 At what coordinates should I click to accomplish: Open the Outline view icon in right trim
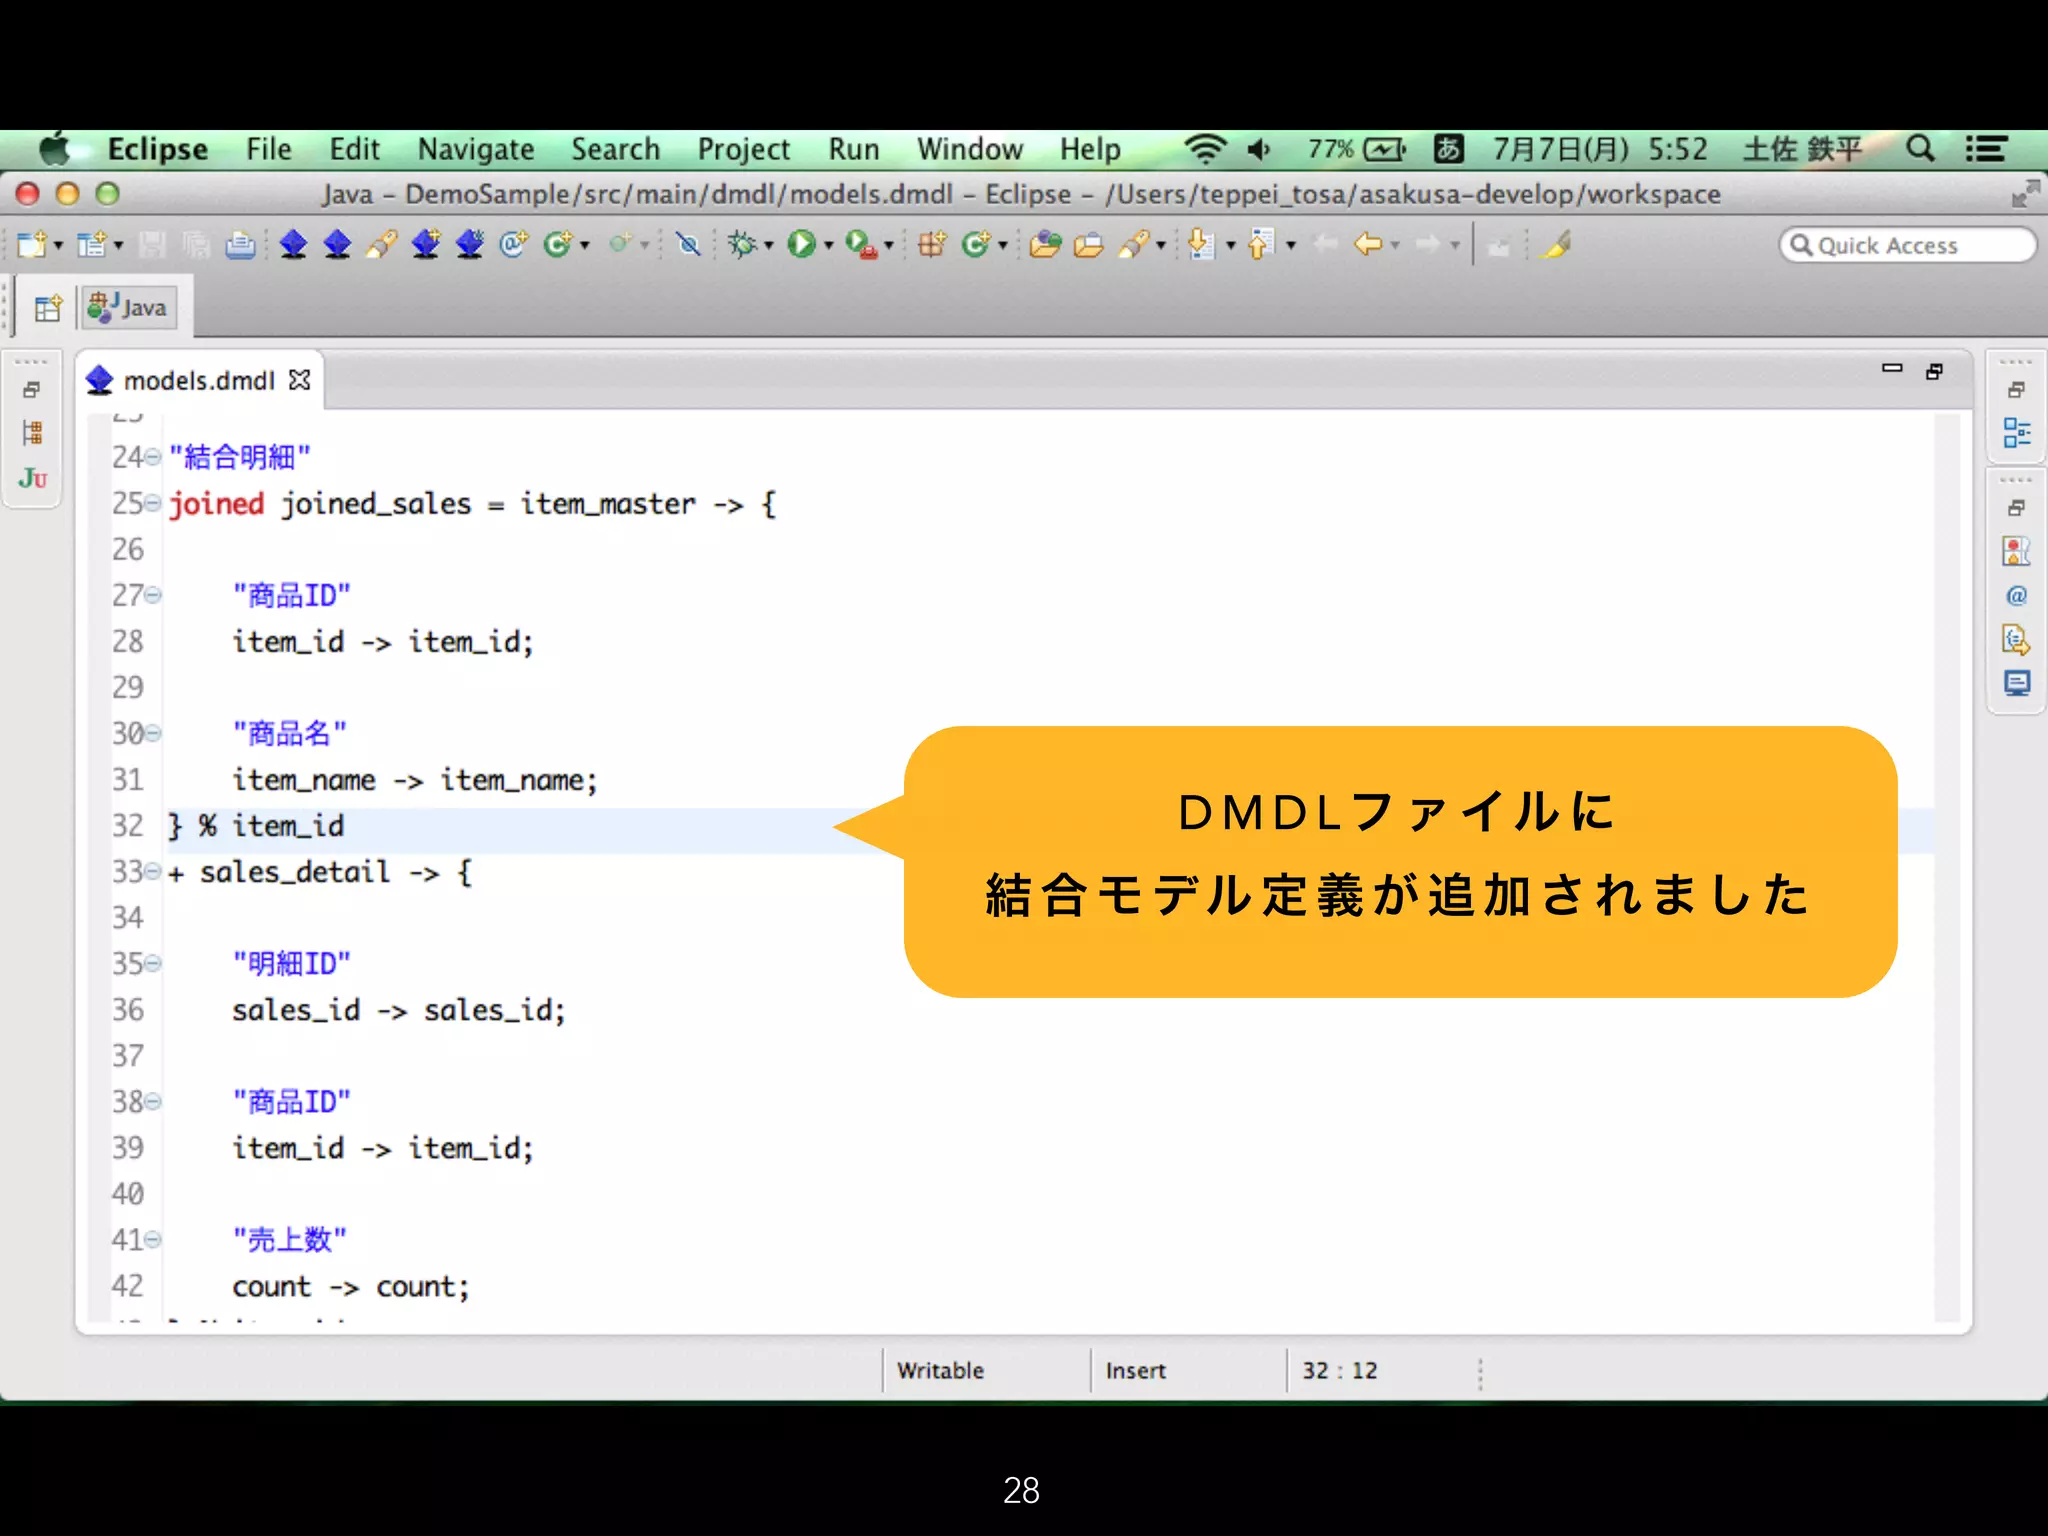[2017, 433]
